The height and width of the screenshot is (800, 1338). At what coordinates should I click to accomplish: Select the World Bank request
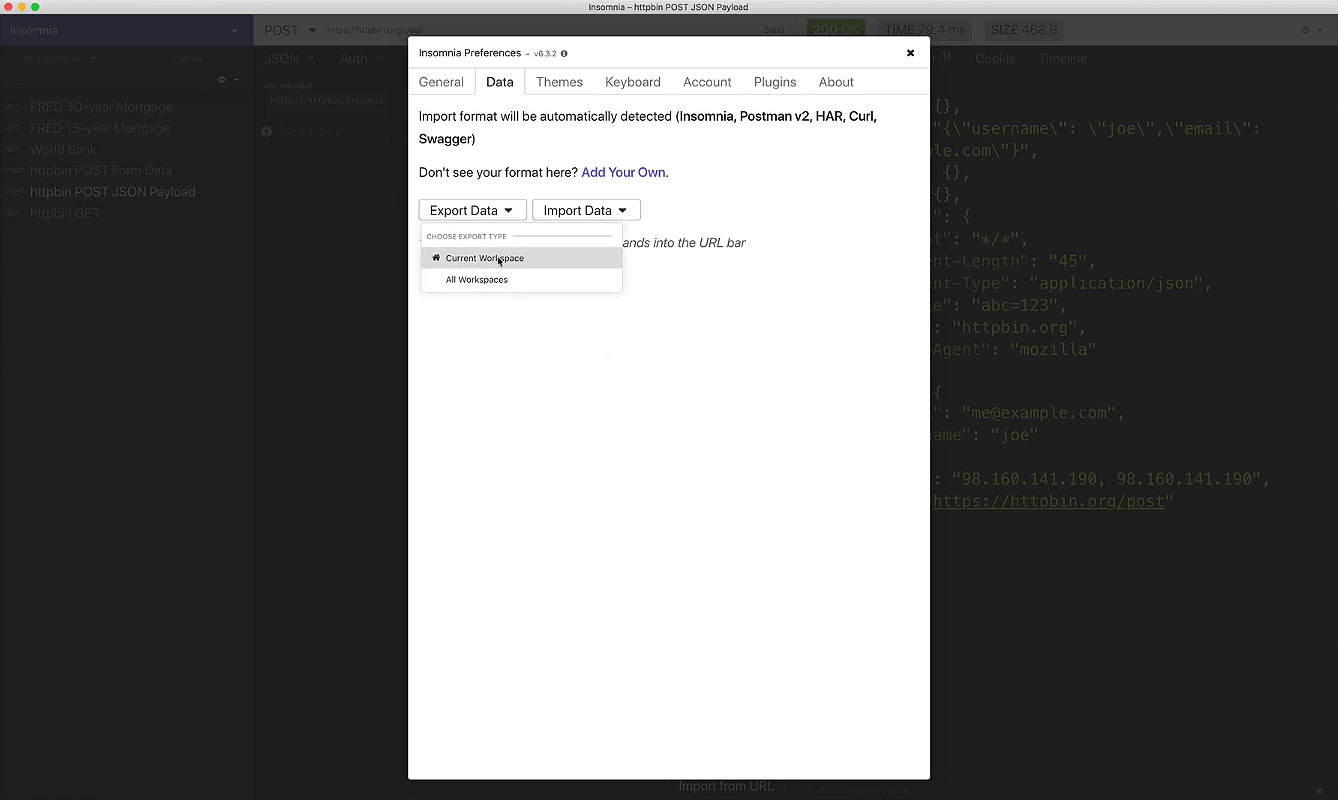pos(63,150)
